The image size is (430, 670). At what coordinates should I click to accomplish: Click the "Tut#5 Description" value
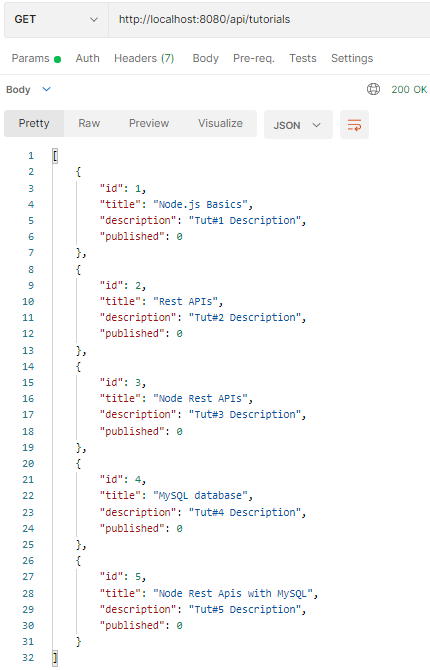[244, 609]
